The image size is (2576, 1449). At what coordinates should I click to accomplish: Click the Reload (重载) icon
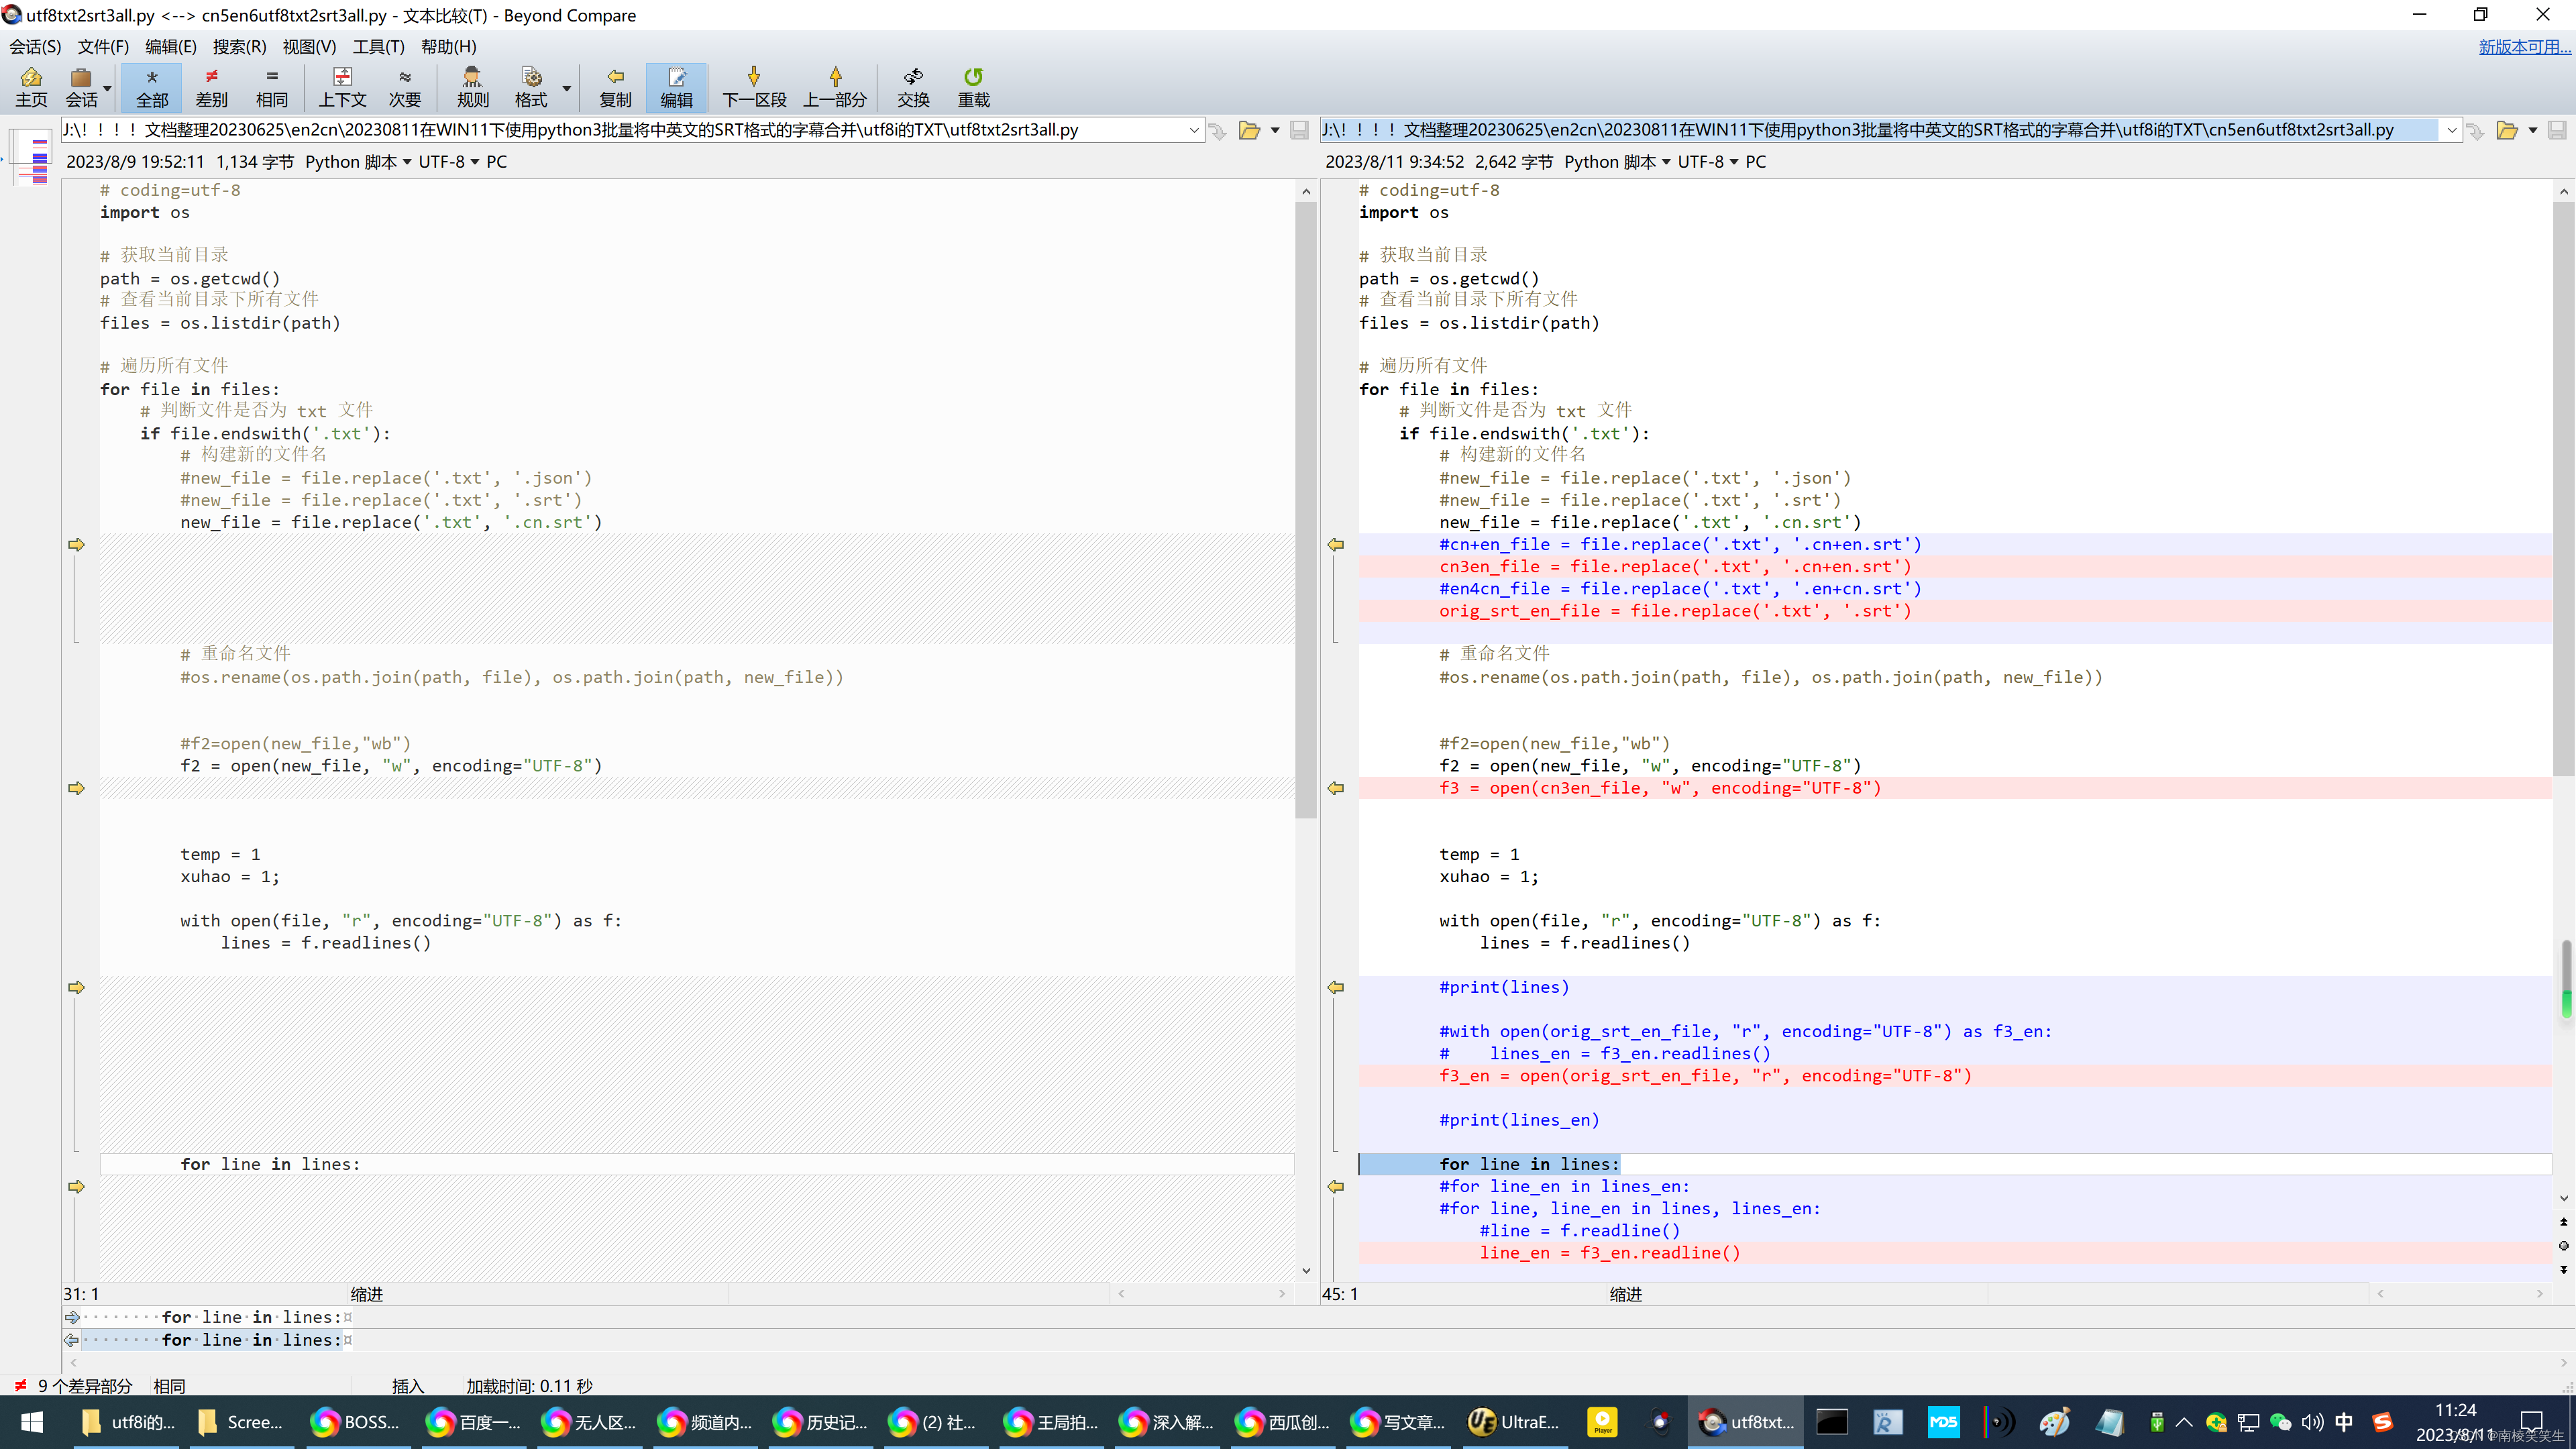[x=973, y=86]
